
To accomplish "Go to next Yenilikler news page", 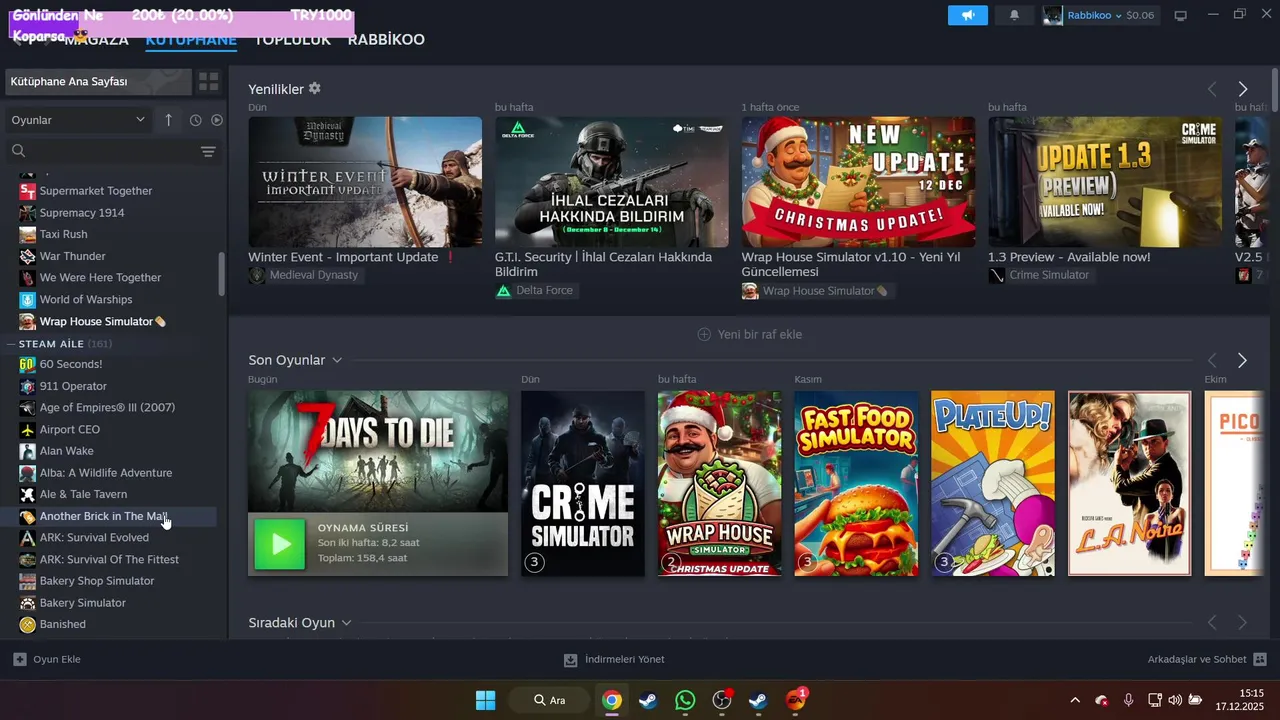I will tap(1243, 89).
